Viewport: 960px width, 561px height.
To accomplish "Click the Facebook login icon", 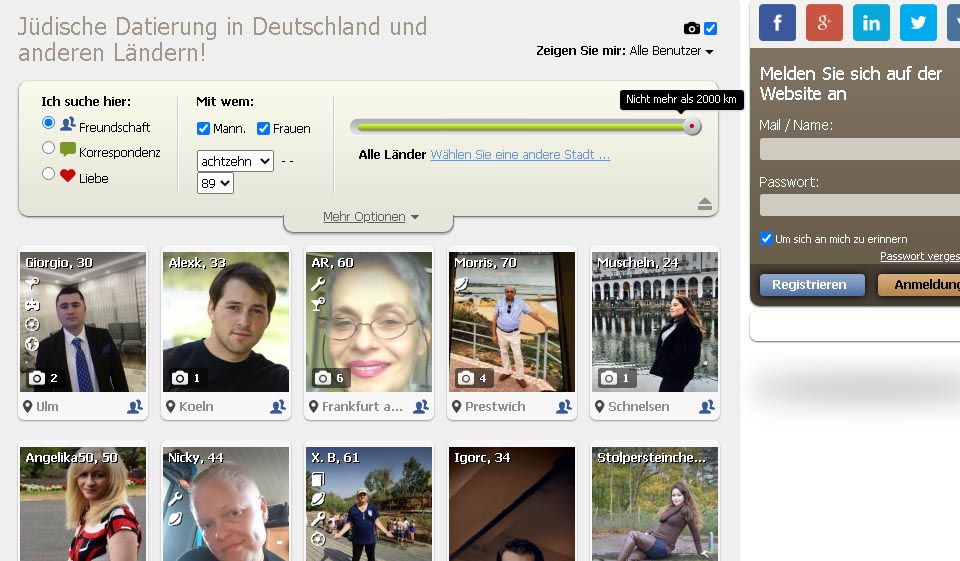I will click(x=777, y=23).
